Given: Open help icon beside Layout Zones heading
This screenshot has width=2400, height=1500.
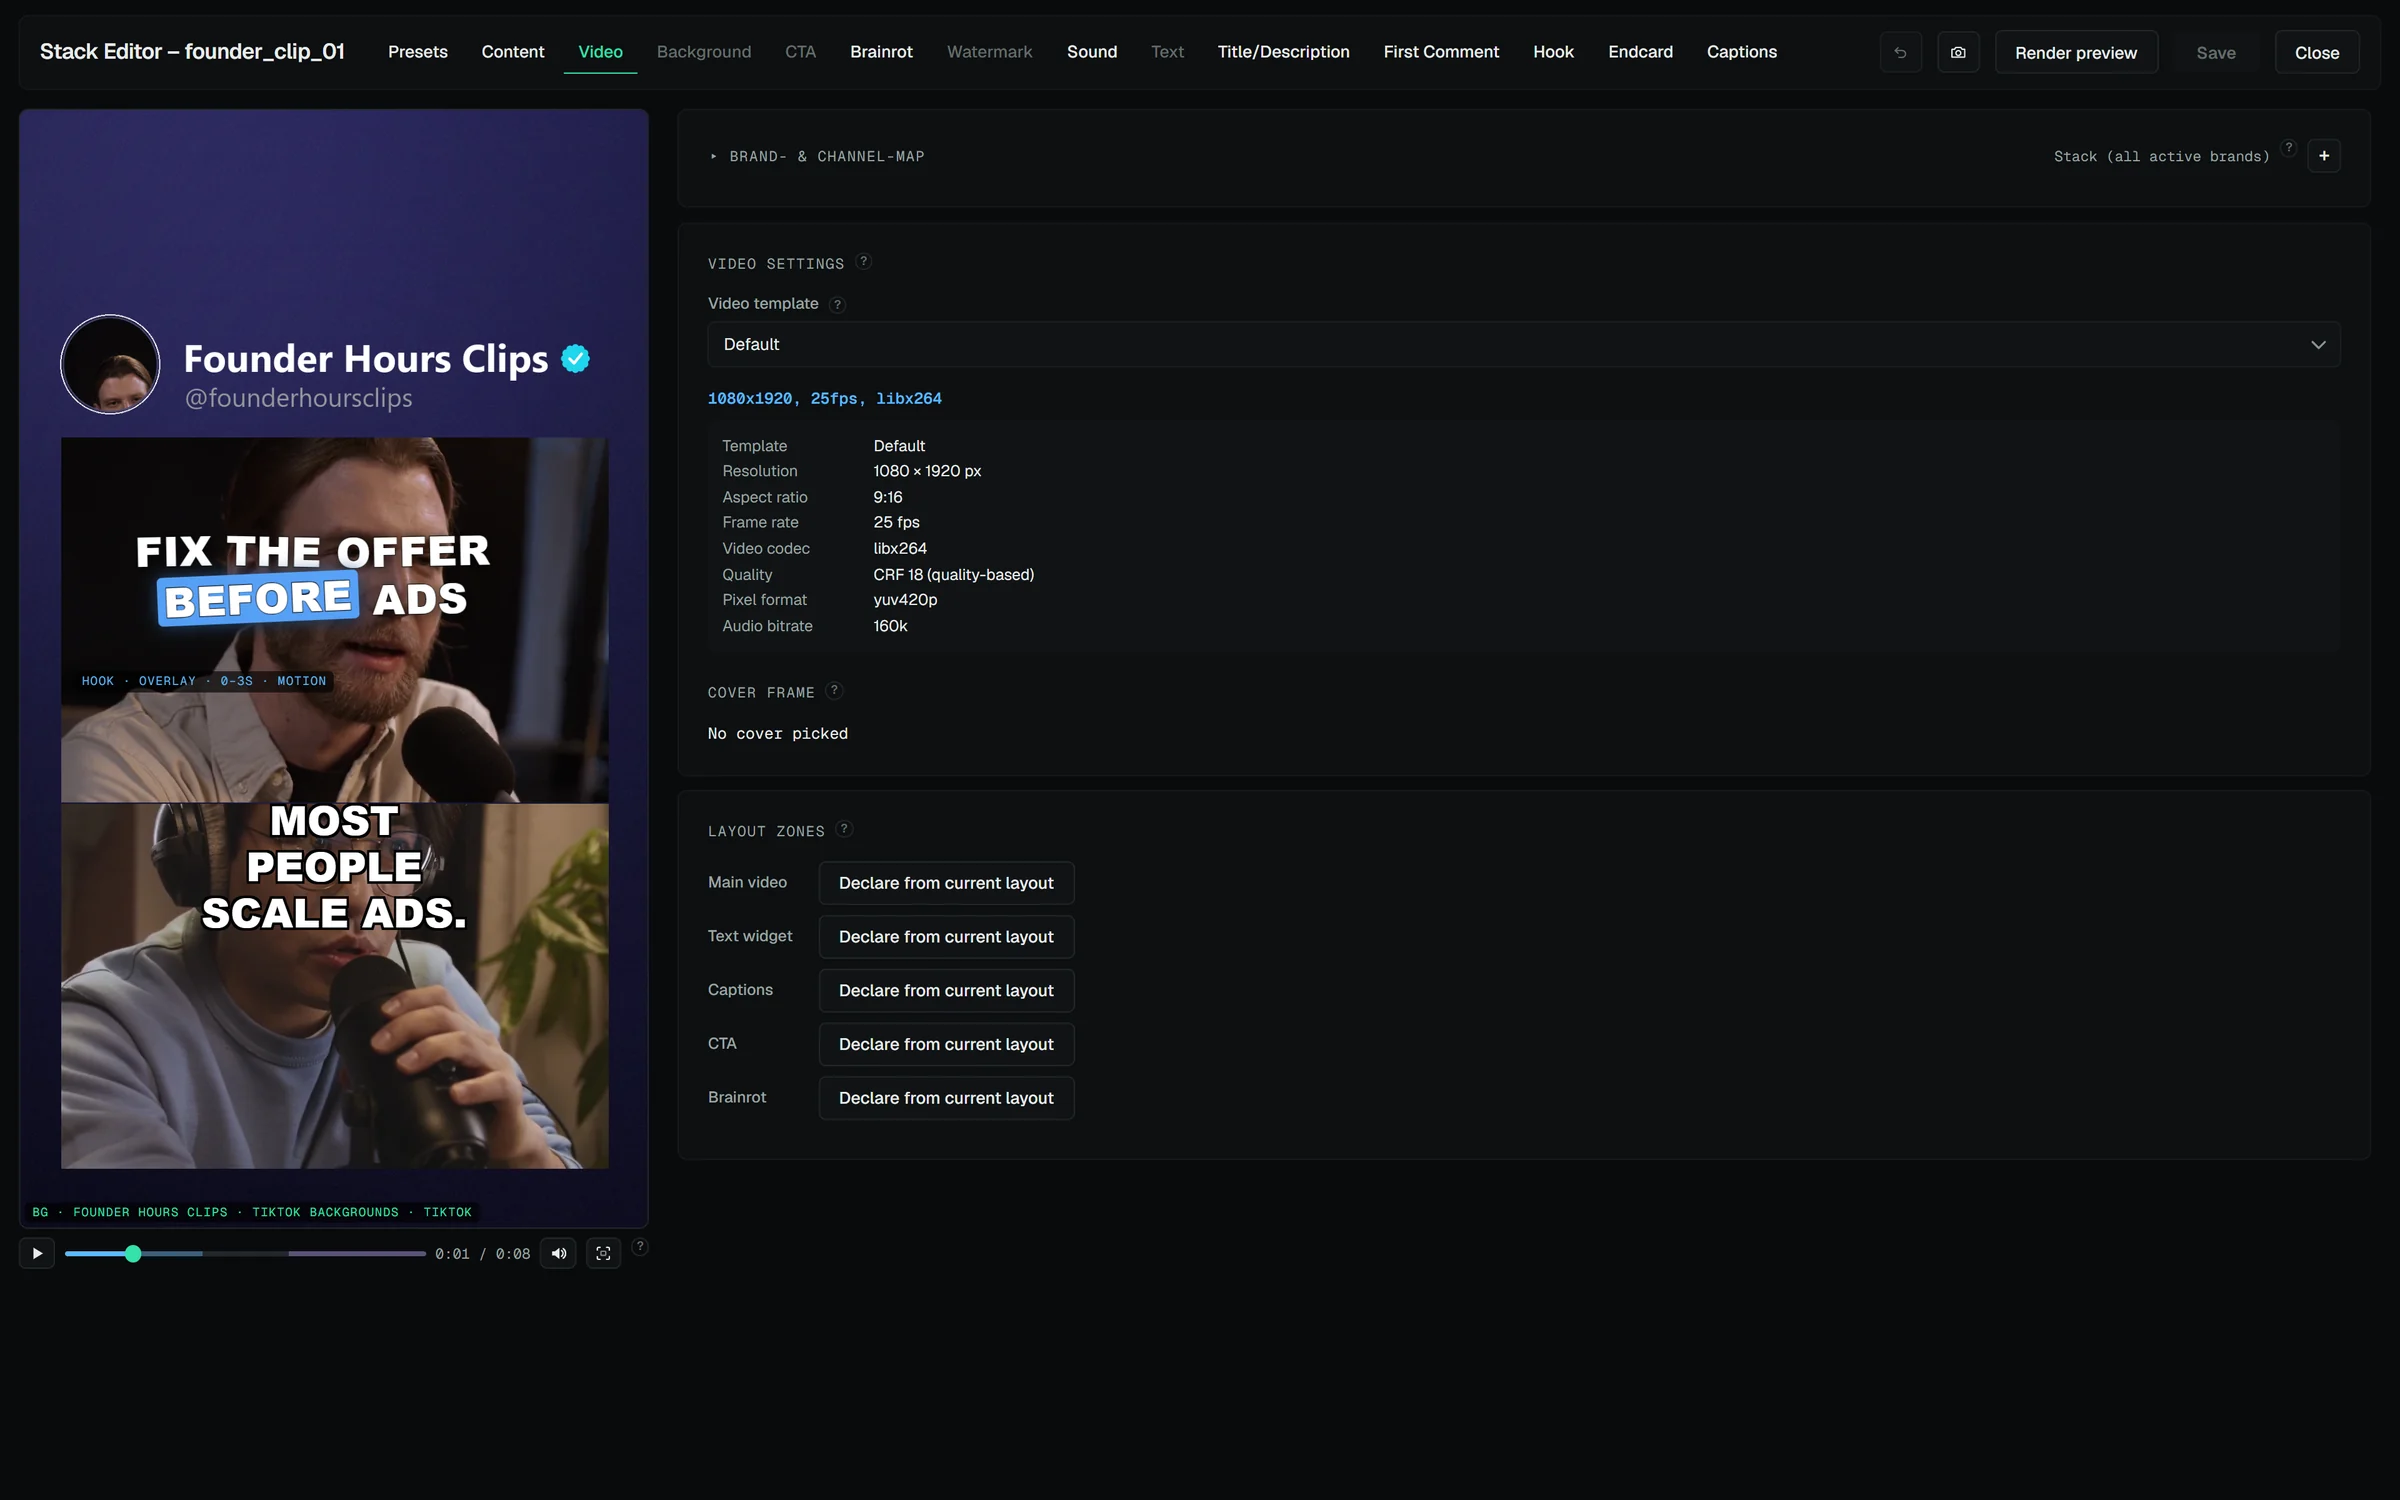Looking at the screenshot, I should point(844,829).
